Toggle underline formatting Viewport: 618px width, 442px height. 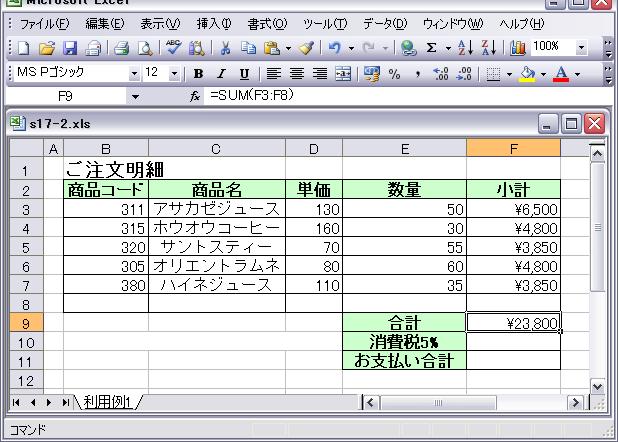click(244, 74)
